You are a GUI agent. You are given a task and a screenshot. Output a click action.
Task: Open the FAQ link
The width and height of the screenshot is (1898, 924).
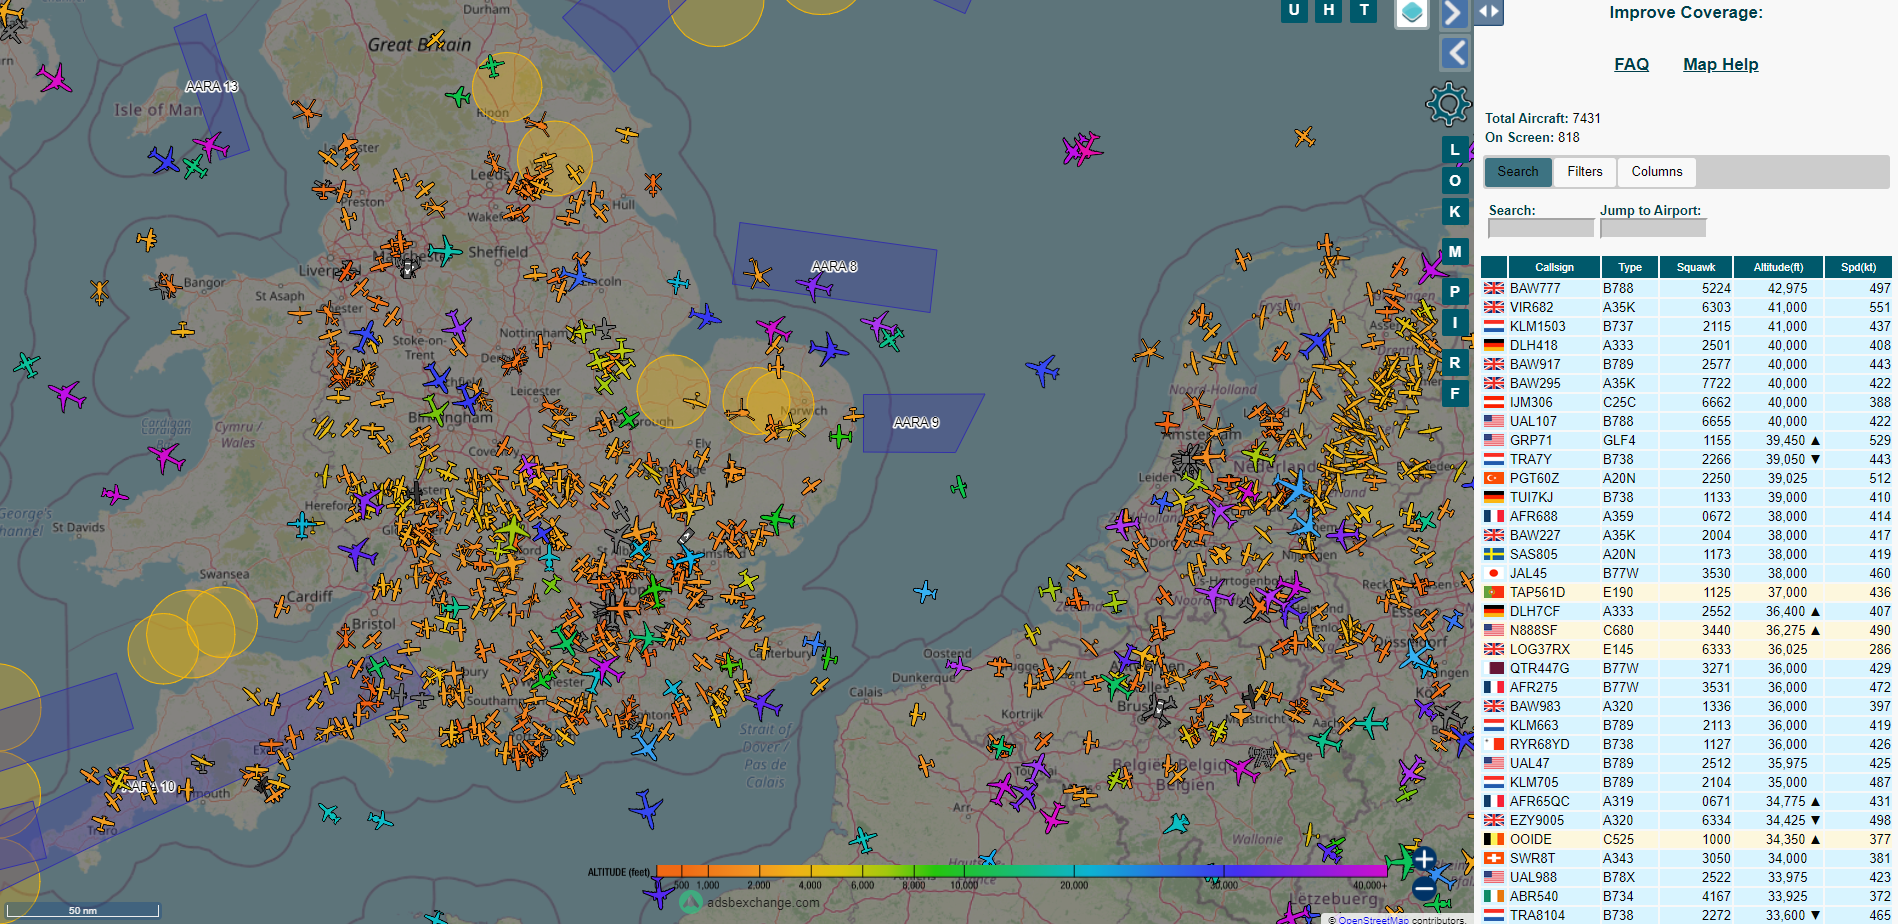[1631, 64]
